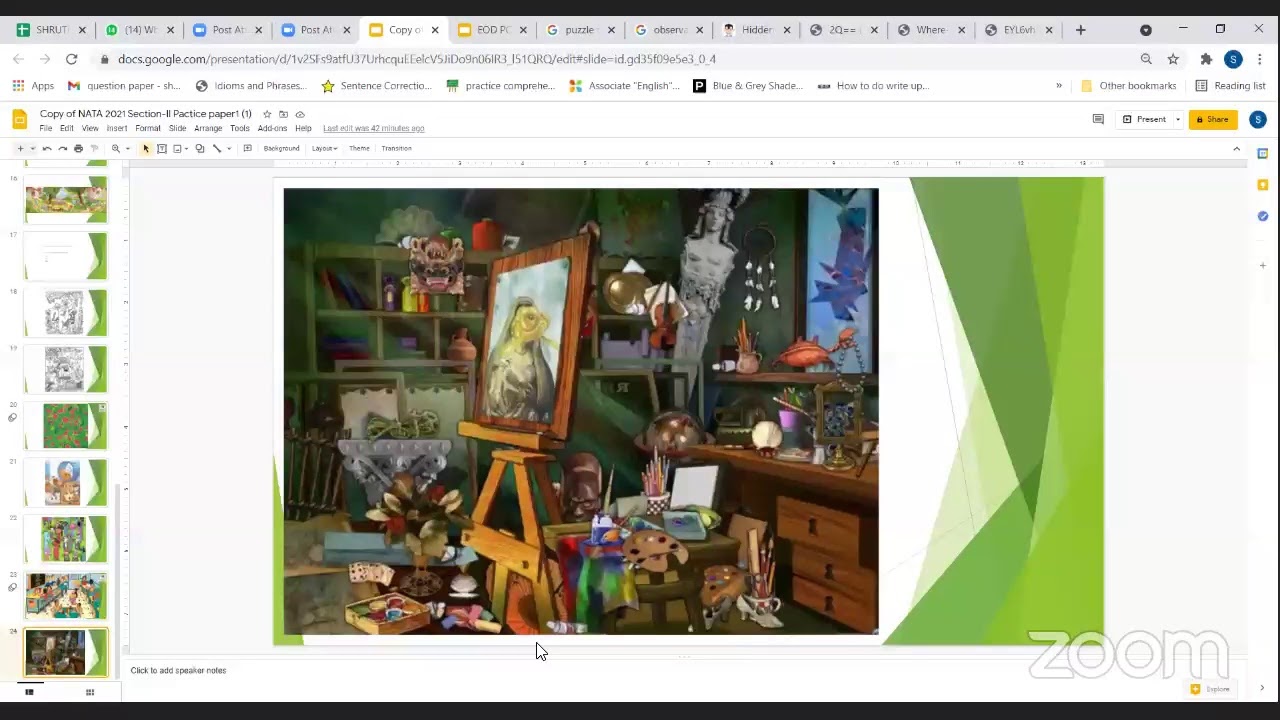The width and height of the screenshot is (1280, 720).
Task: Expand side panel chevron at bottom right
Action: [x=1262, y=688]
